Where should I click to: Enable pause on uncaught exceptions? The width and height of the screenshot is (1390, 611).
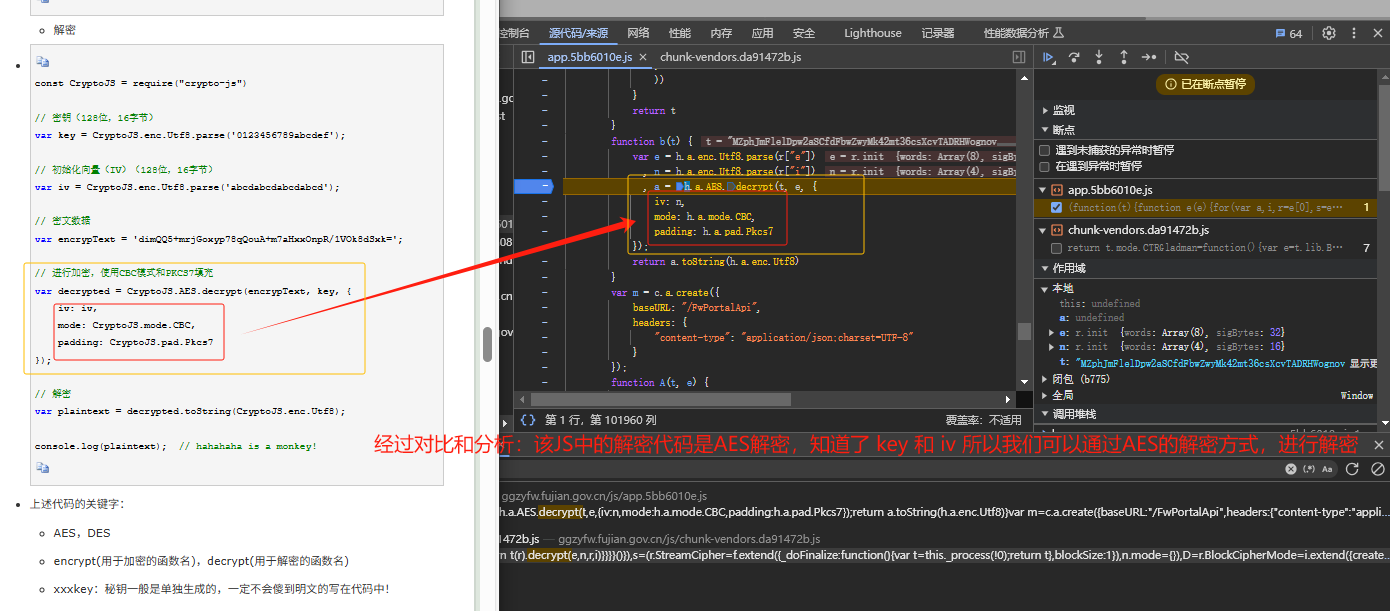pos(1045,150)
